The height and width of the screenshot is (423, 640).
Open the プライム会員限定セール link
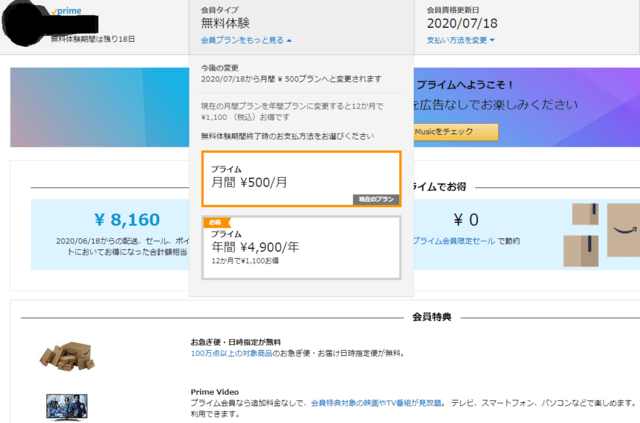pyautogui.click(x=453, y=241)
